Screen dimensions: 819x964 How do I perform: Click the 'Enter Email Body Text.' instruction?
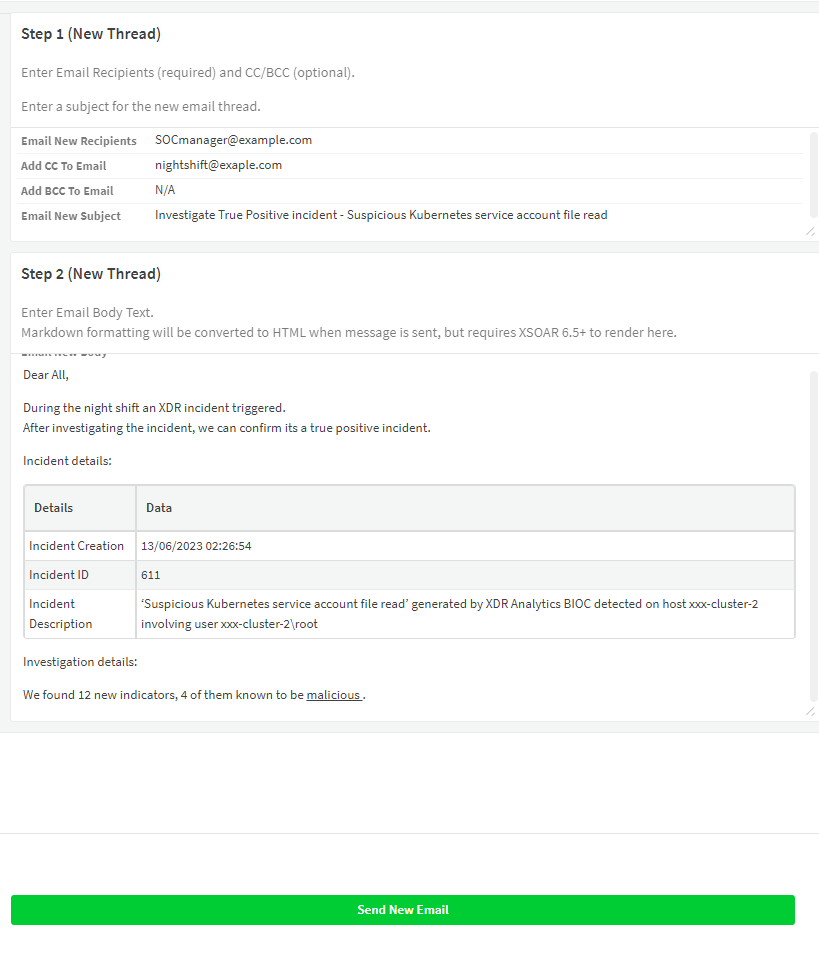point(87,312)
